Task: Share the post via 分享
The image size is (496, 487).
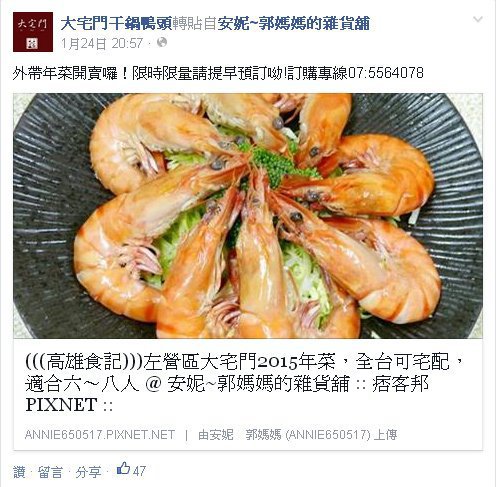Action: [x=88, y=472]
